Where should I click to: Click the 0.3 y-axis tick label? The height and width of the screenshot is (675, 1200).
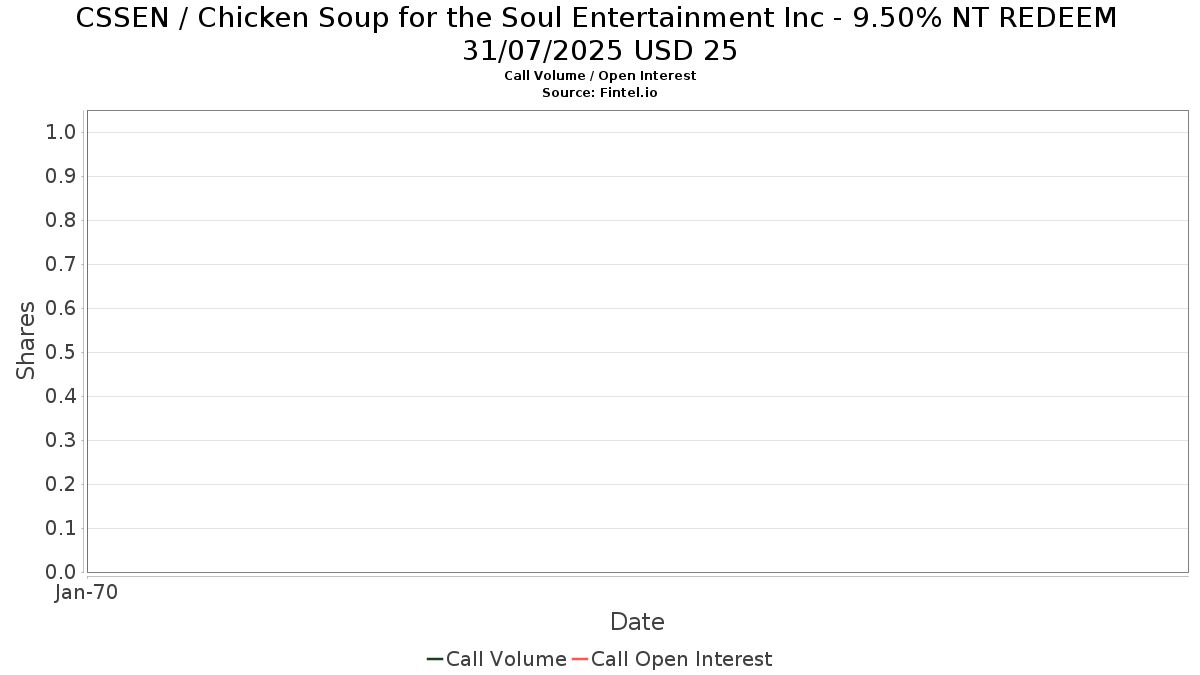click(61, 441)
